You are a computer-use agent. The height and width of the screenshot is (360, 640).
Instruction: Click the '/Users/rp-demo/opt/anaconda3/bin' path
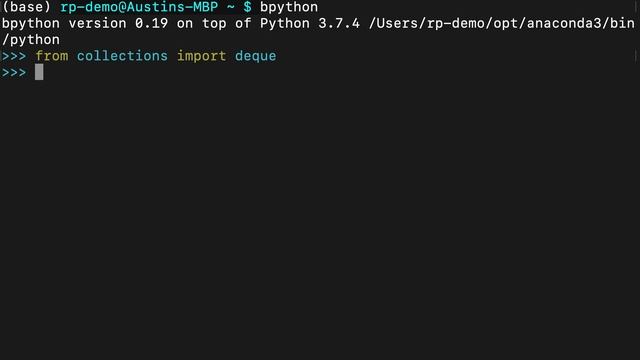tap(502, 24)
